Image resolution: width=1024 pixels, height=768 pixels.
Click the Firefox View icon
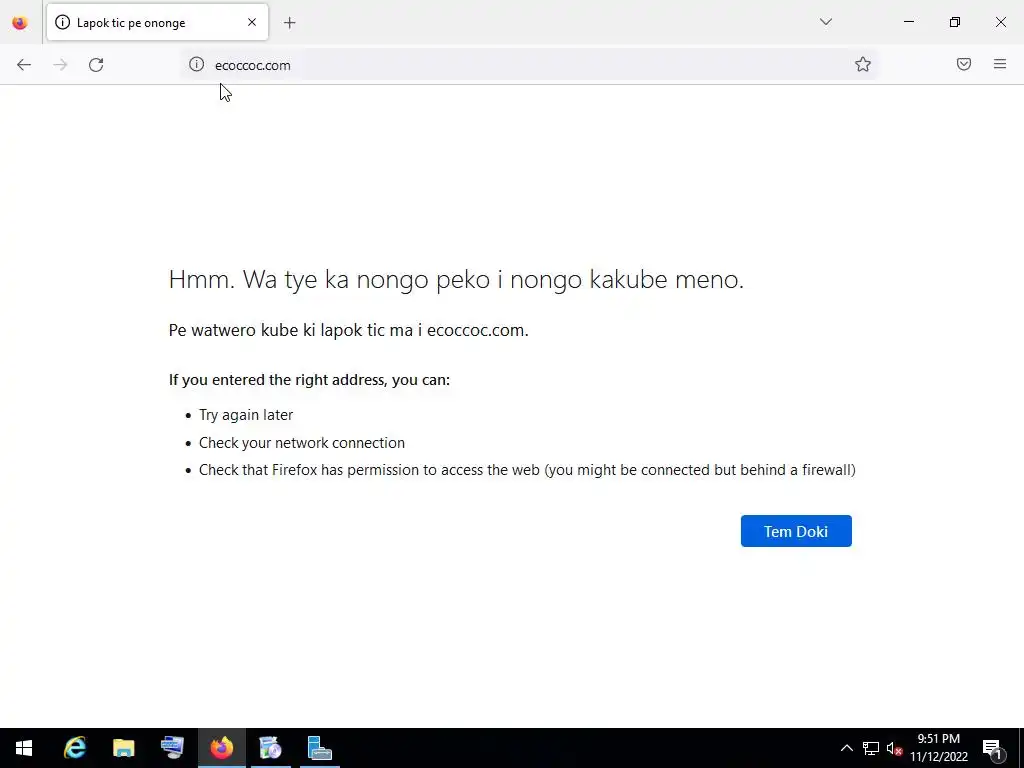20,23
